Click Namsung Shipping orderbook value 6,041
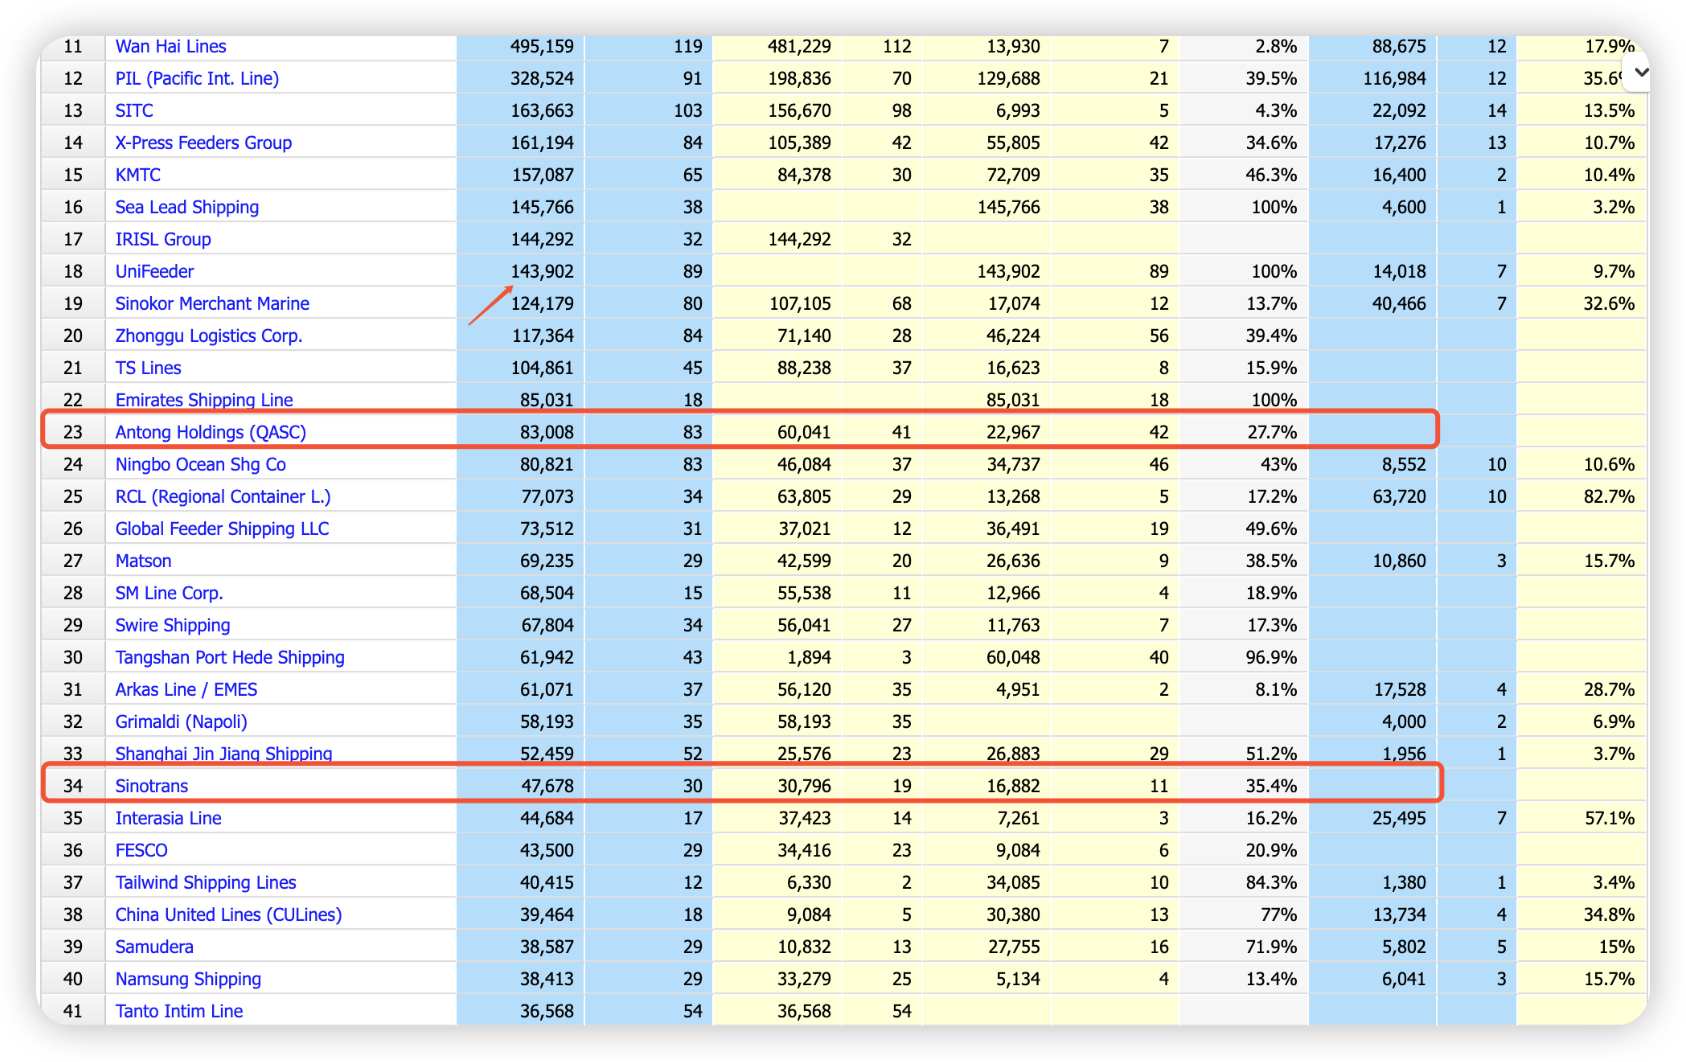This screenshot has height=1062, width=1686. point(1404,979)
